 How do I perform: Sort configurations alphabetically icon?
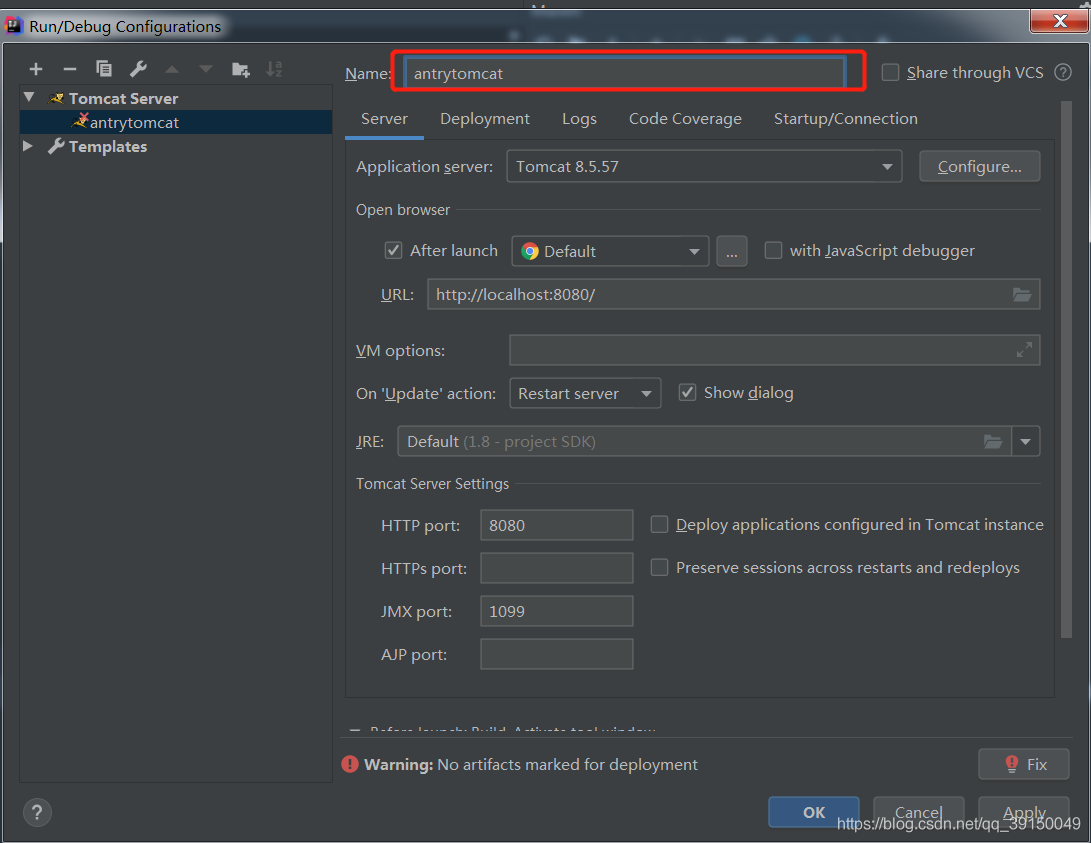coord(274,69)
